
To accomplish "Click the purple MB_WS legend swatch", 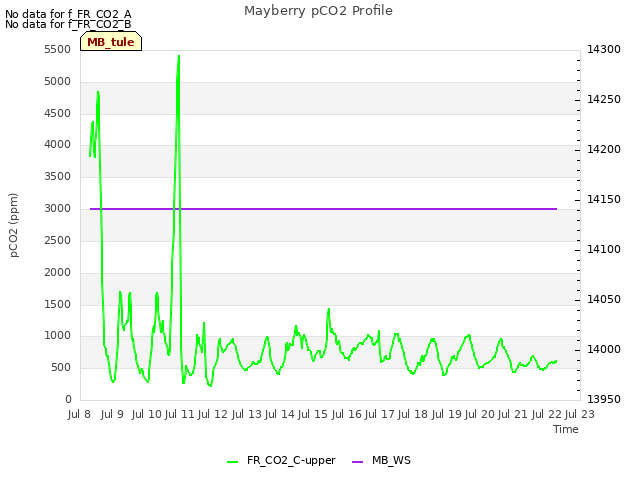I will tap(358, 462).
